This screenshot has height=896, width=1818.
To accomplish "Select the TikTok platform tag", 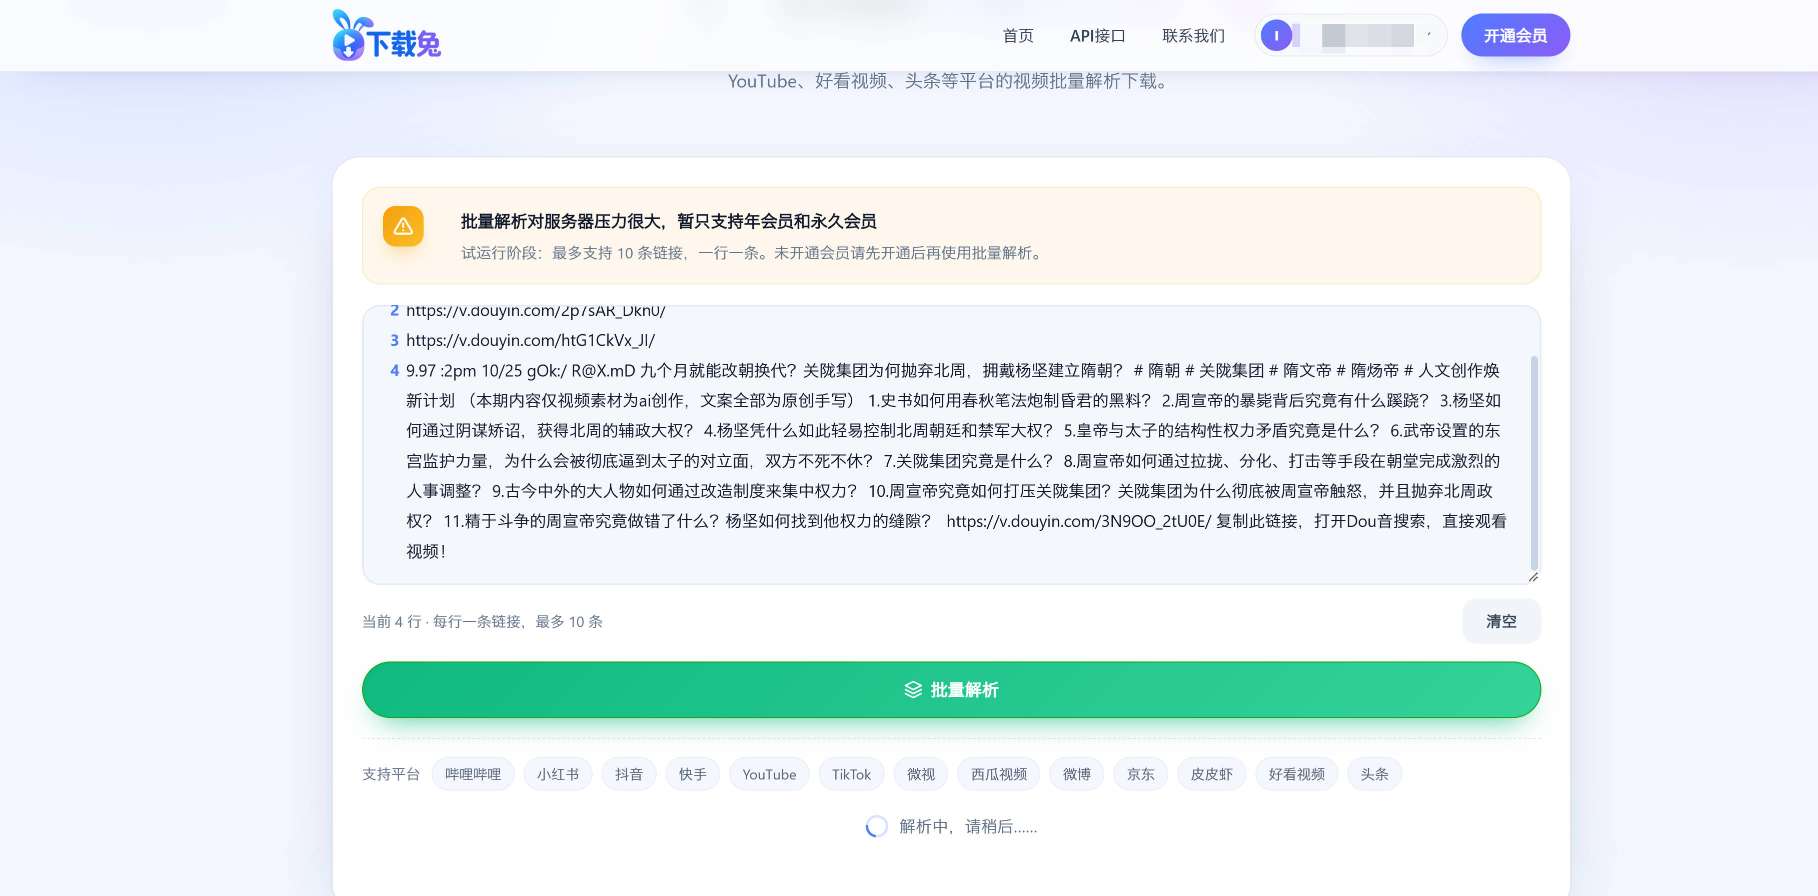I will click(x=851, y=774).
